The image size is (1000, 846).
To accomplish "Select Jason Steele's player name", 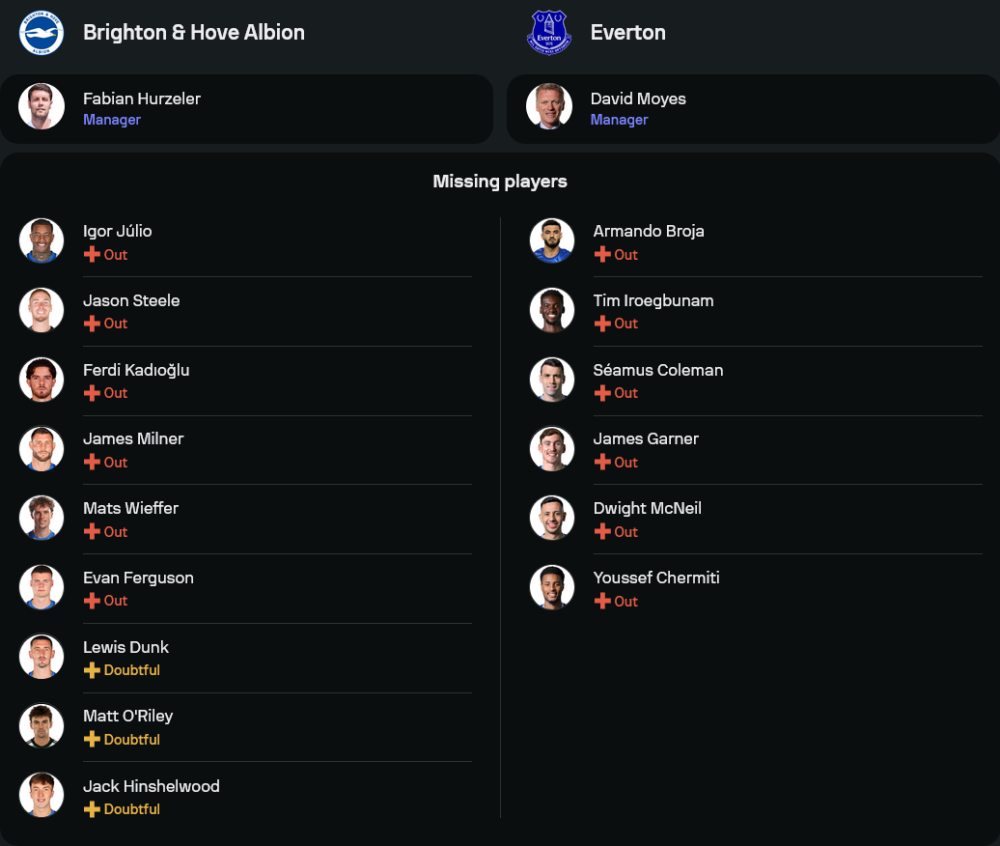I will click(131, 300).
